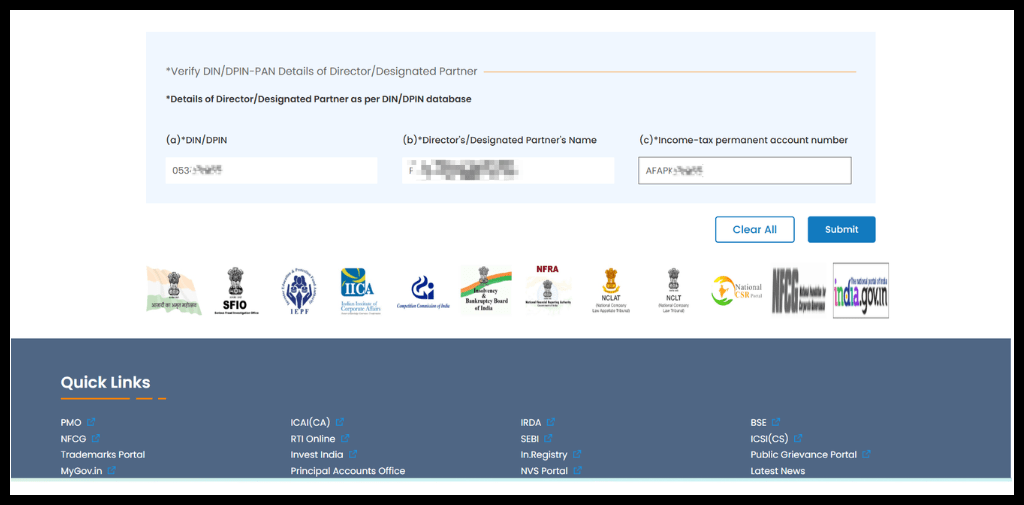
Task: Open the india.gov.in logo
Action: pyautogui.click(x=861, y=291)
